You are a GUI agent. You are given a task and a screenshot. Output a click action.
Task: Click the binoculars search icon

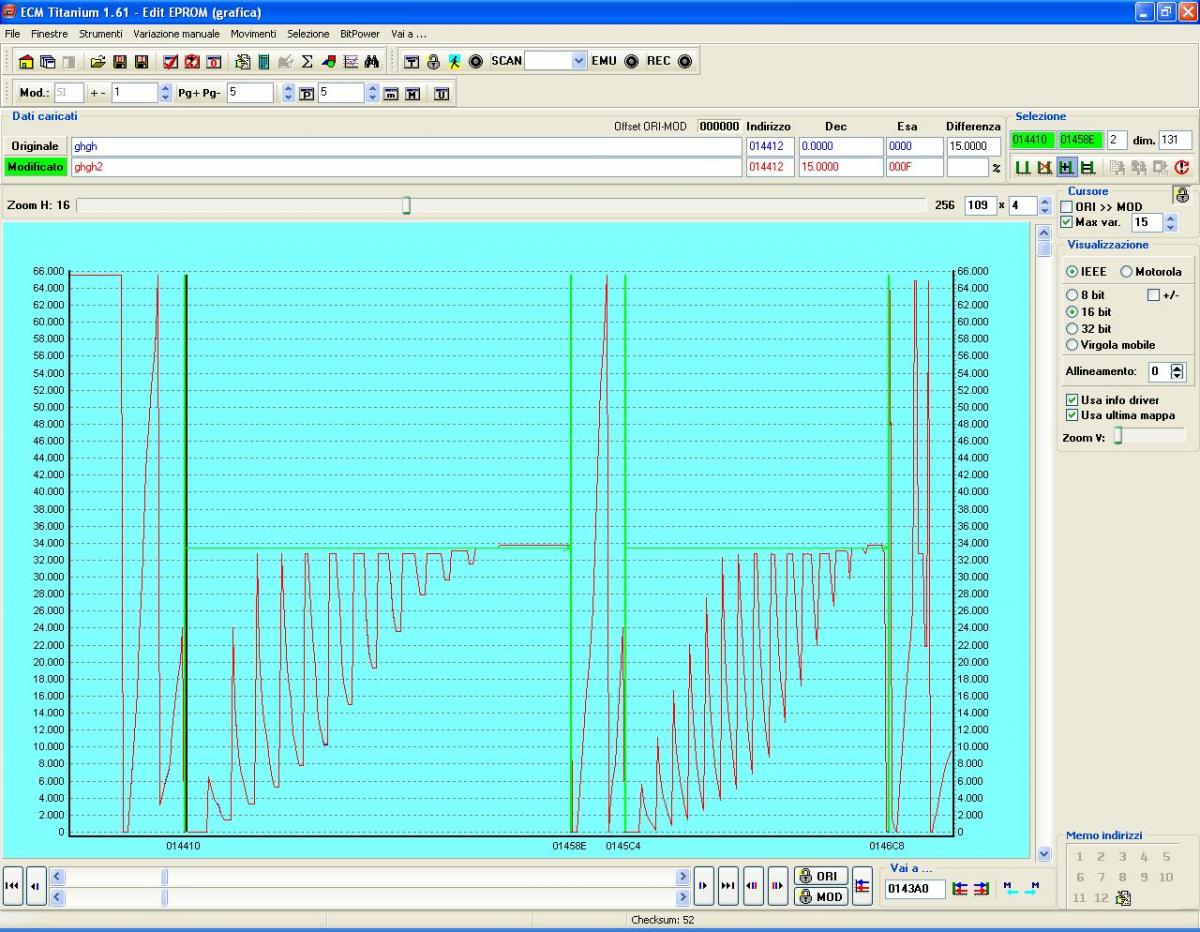pyautogui.click(x=372, y=62)
